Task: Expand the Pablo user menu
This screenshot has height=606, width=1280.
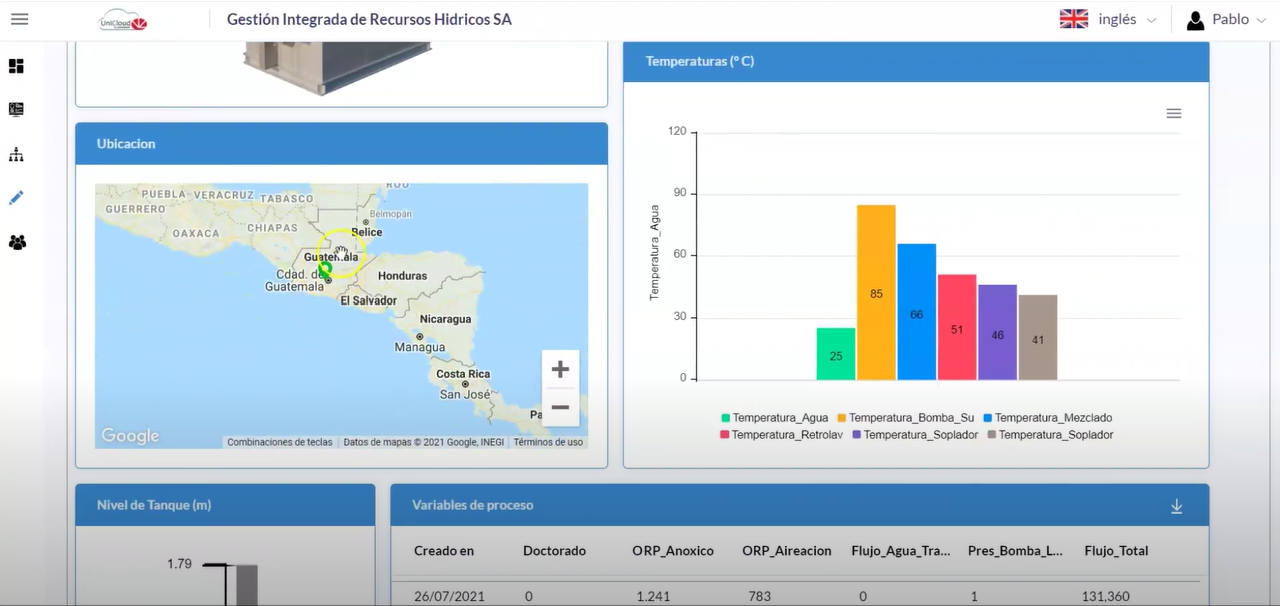Action: tap(1239, 19)
